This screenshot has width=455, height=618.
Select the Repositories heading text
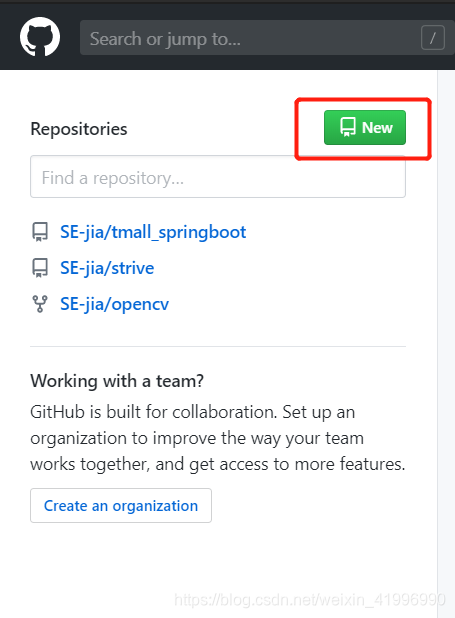coord(79,129)
